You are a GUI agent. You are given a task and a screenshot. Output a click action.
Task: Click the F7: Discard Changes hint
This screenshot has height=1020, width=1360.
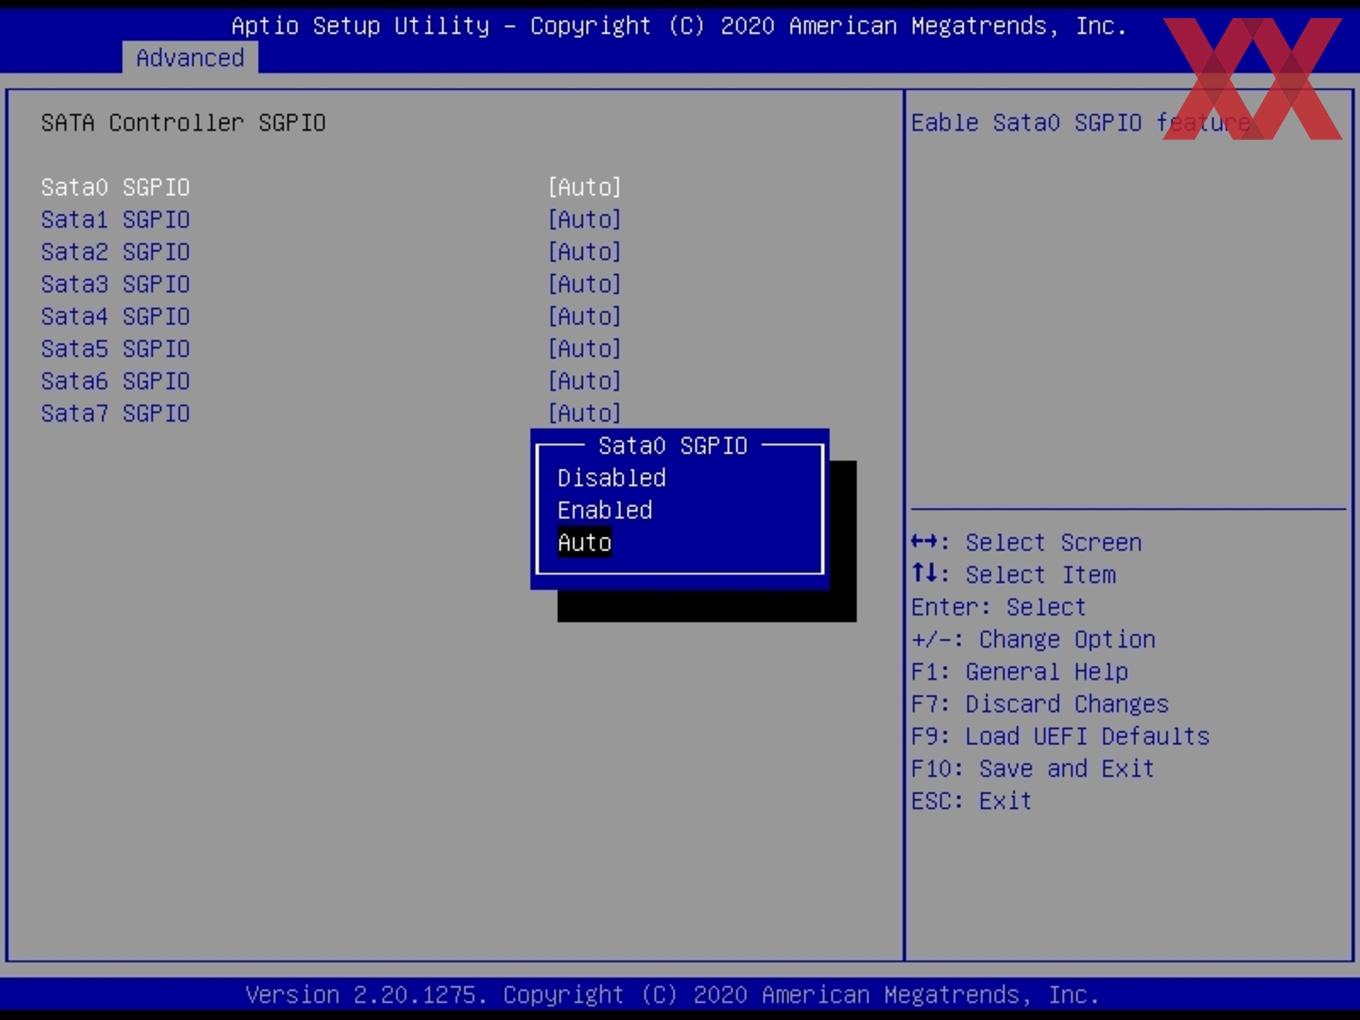[x=1040, y=704]
